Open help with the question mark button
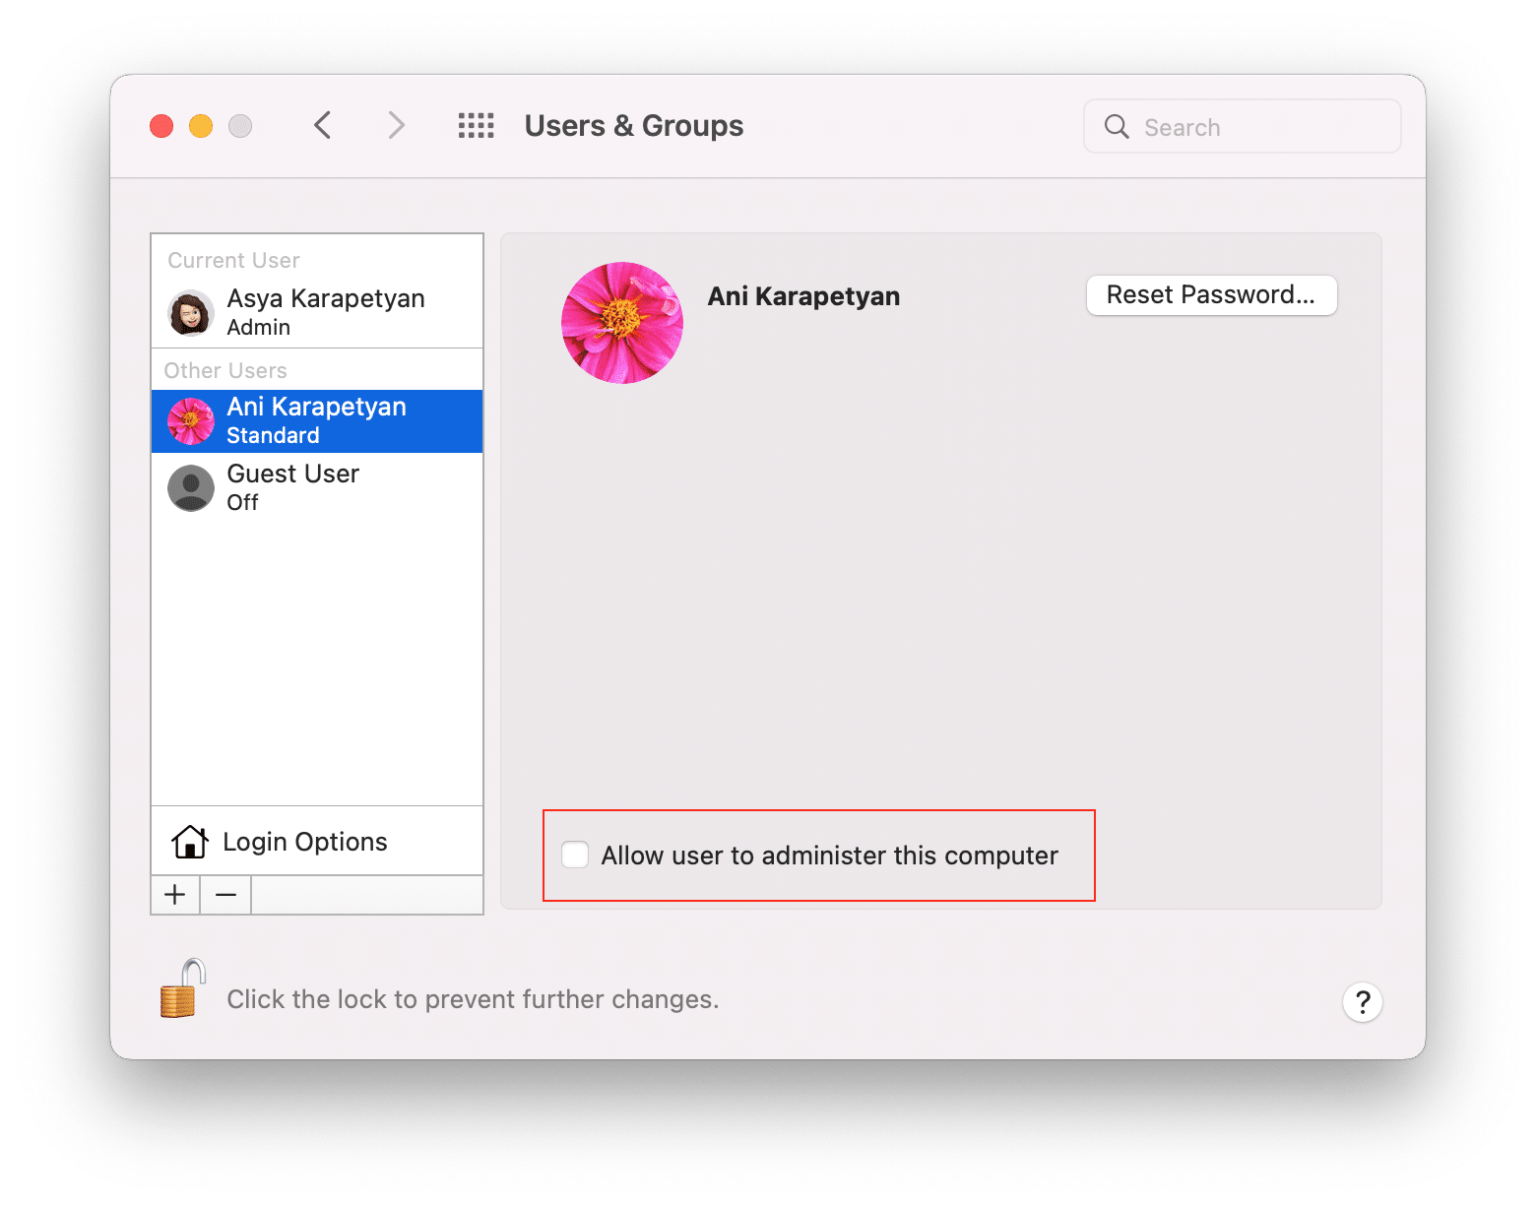This screenshot has width=1536, height=1205. [1362, 1002]
